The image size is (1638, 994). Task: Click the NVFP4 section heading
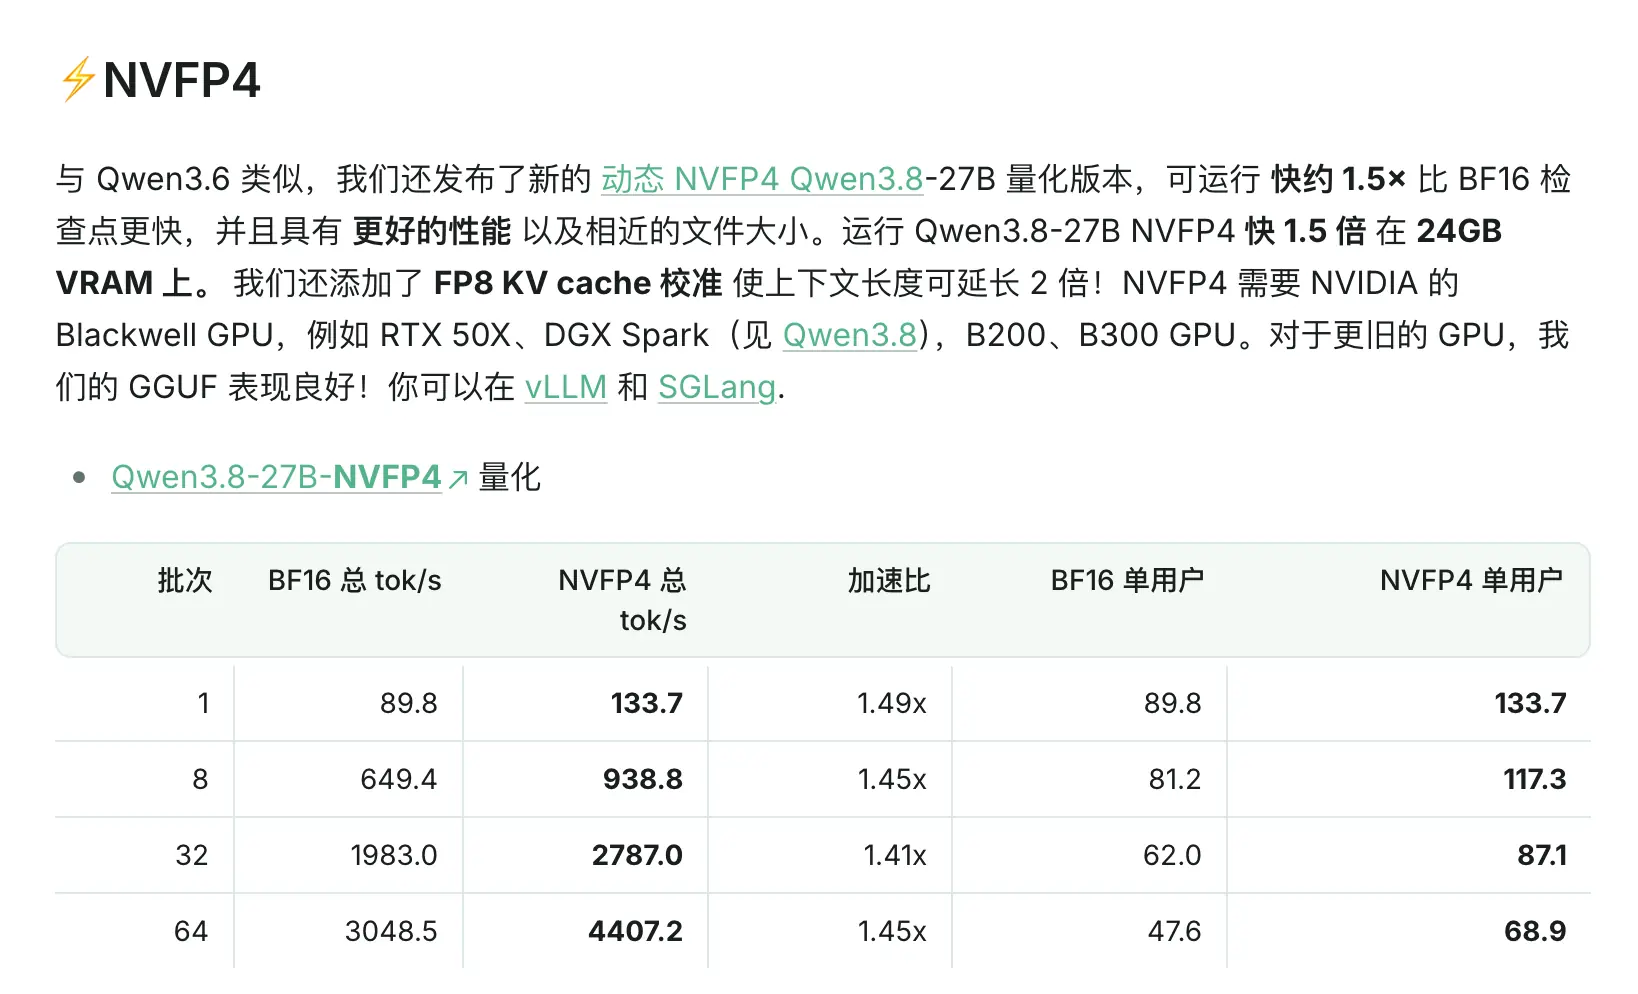181,80
